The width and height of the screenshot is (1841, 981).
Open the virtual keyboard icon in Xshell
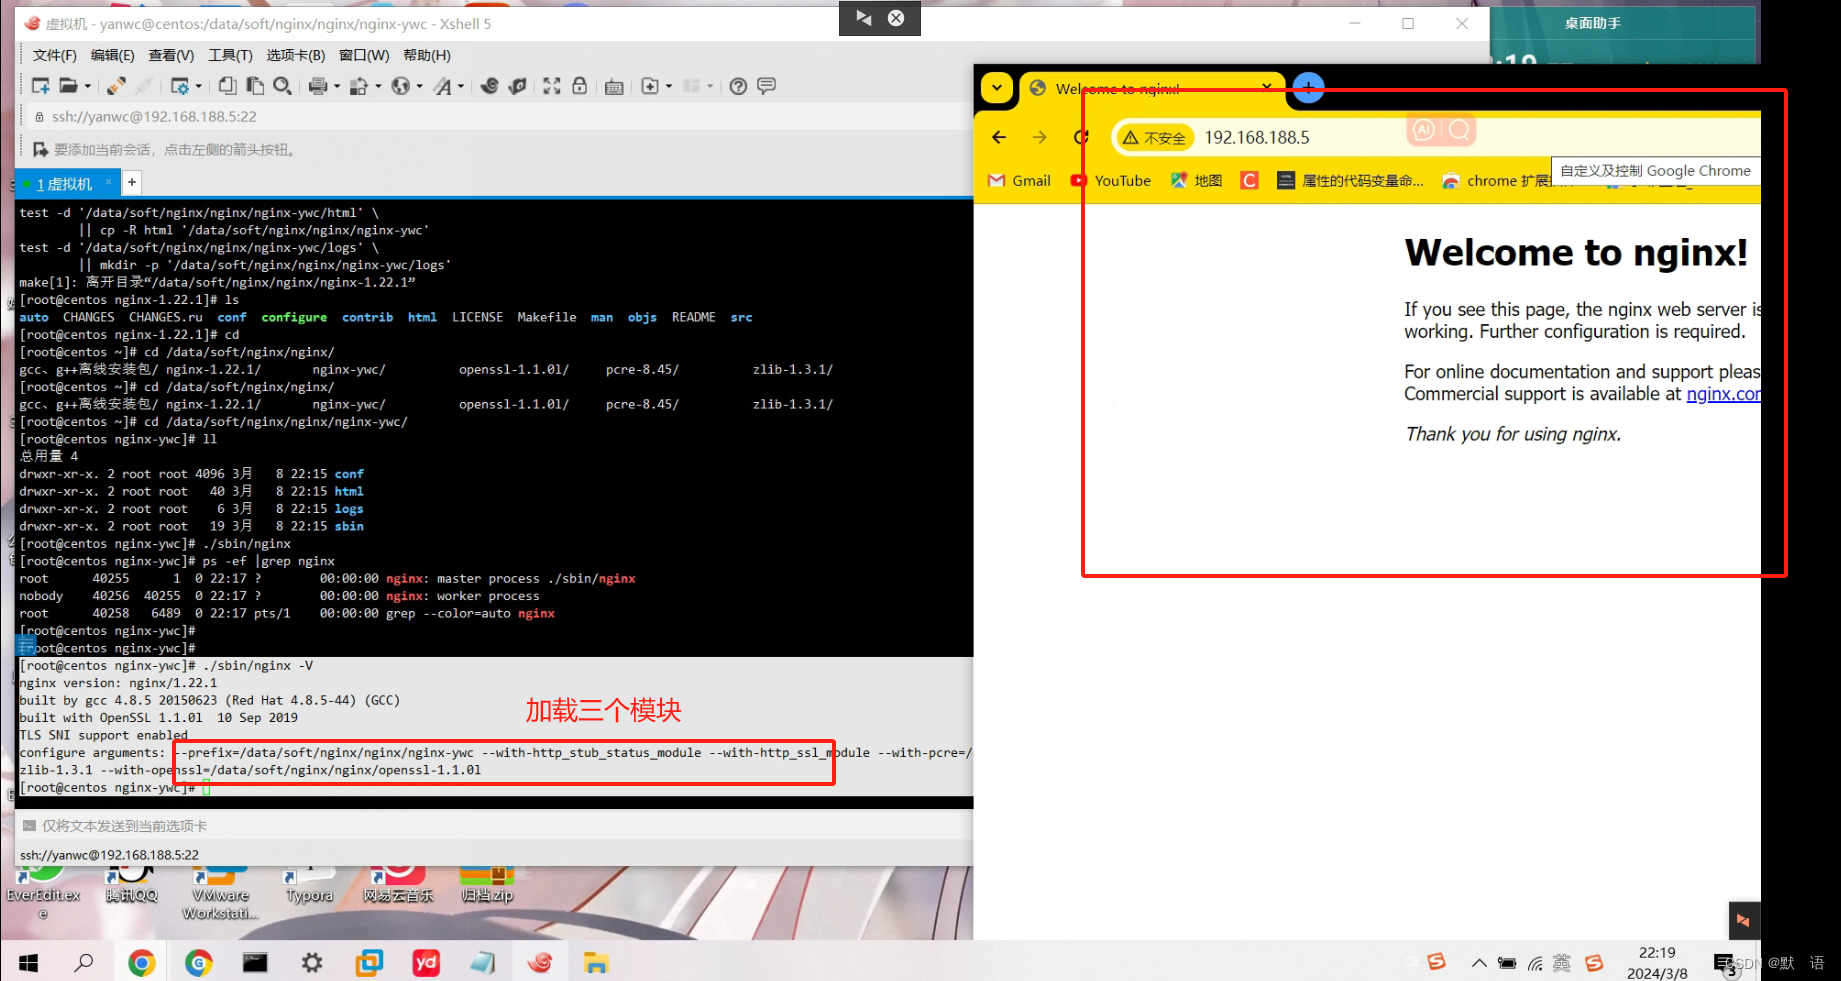[x=612, y=86]
